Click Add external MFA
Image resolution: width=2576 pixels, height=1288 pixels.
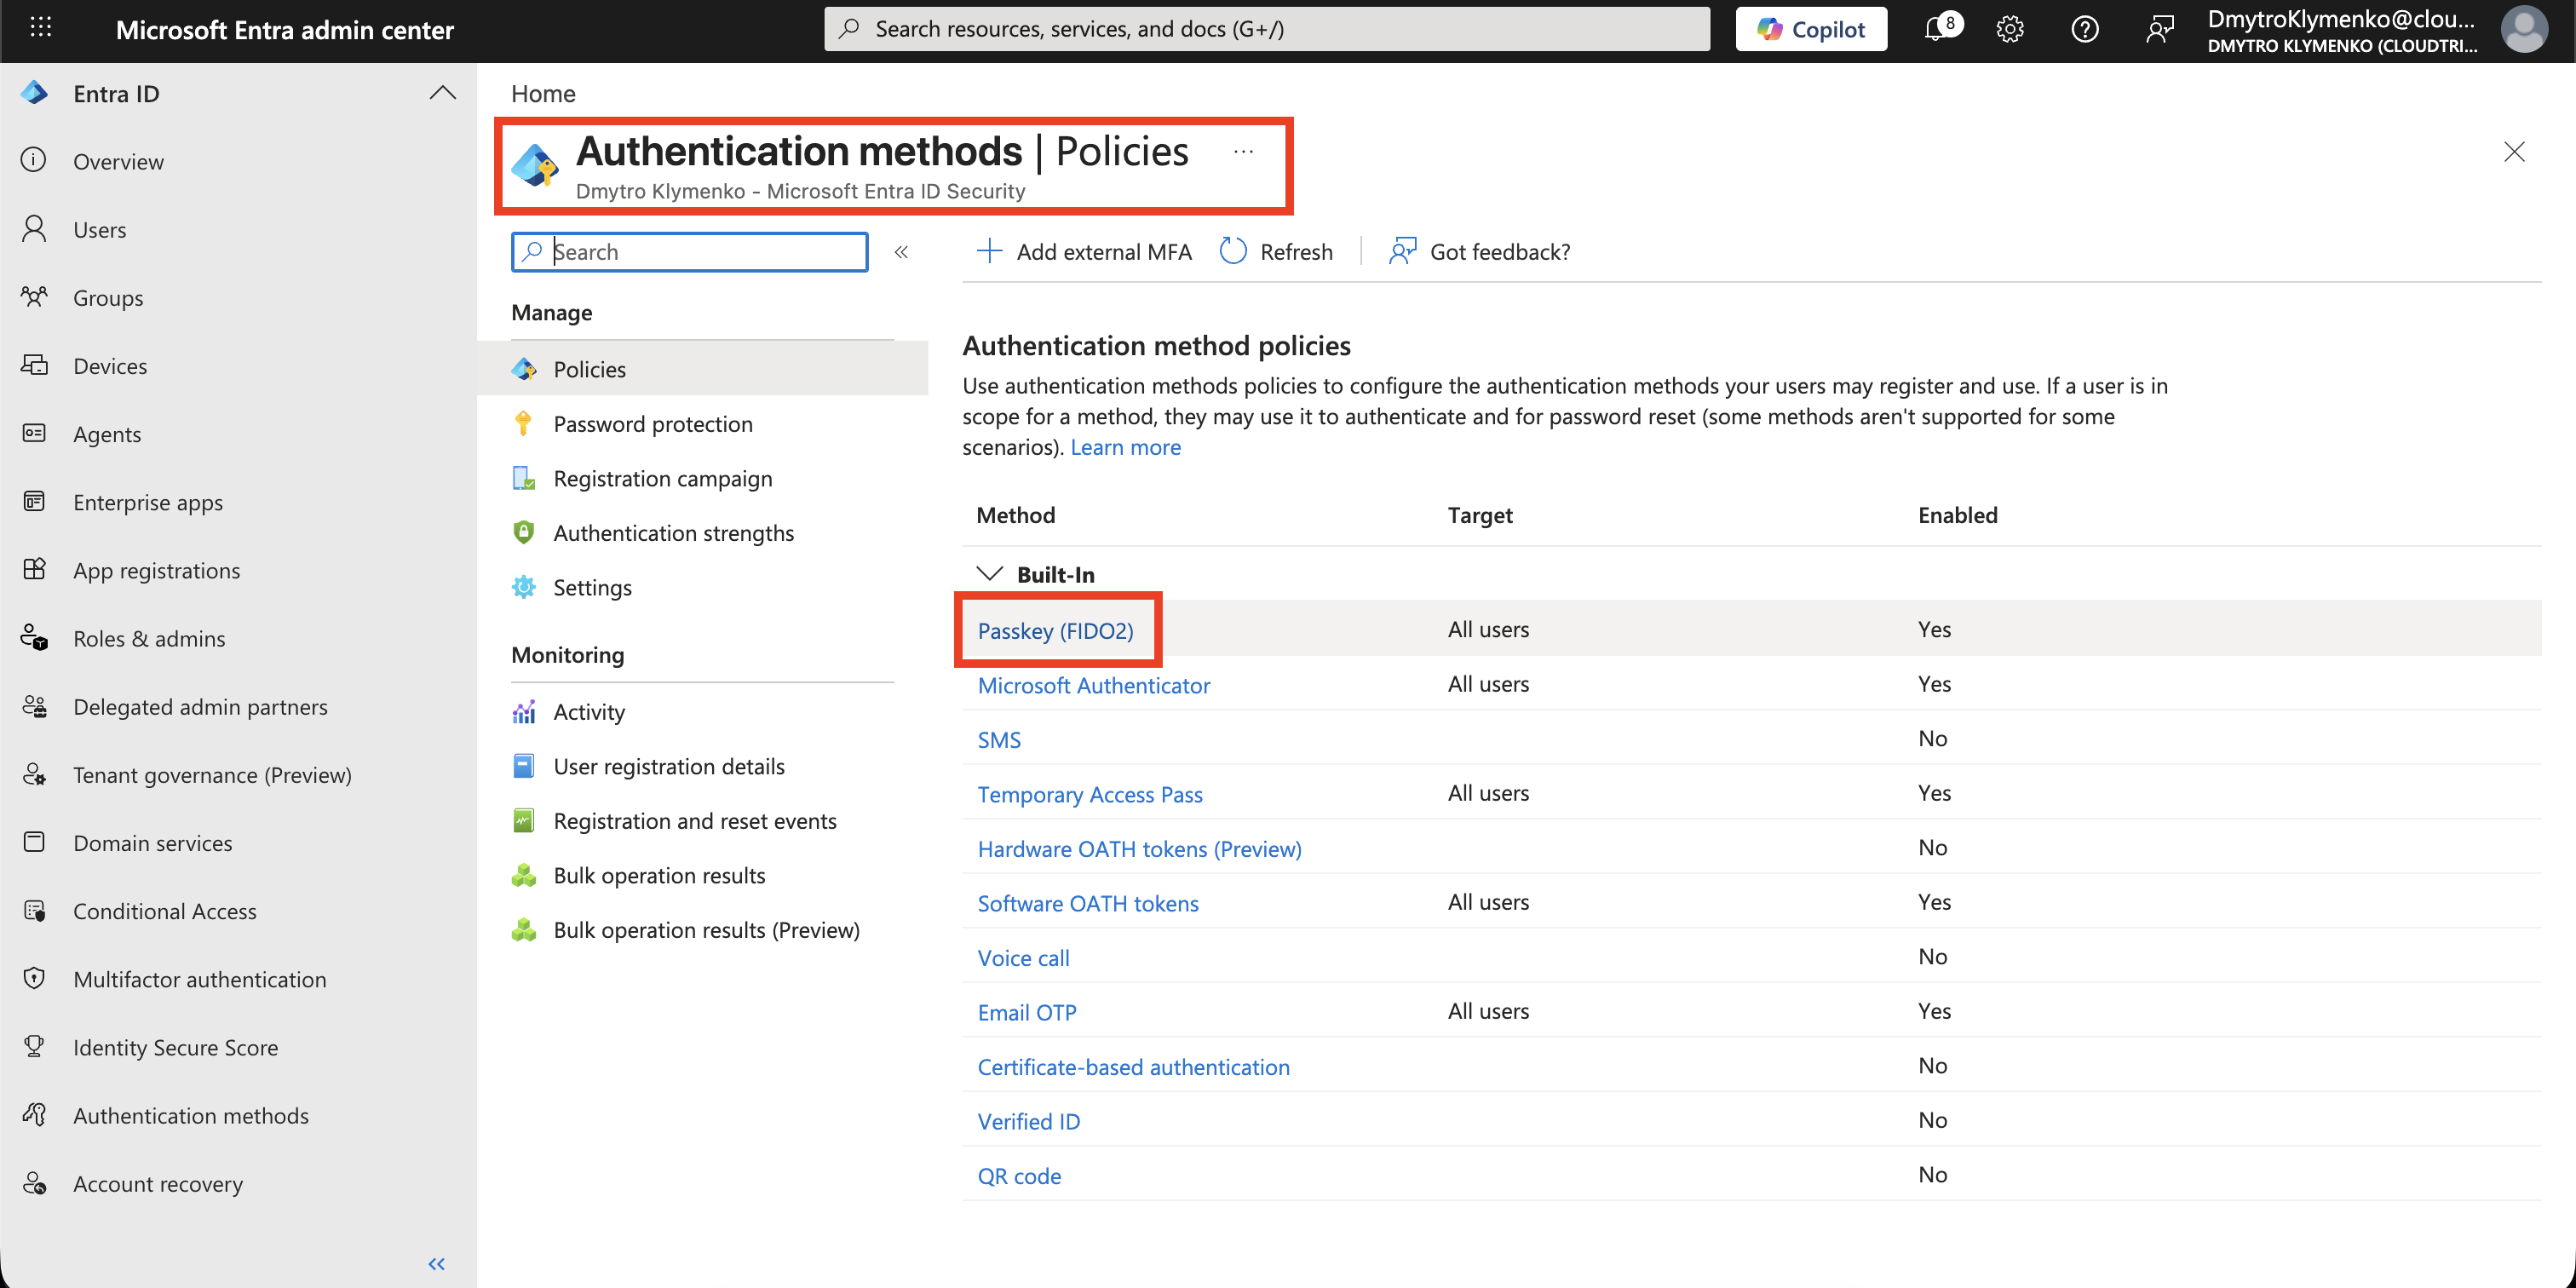tap(1084, 252)
